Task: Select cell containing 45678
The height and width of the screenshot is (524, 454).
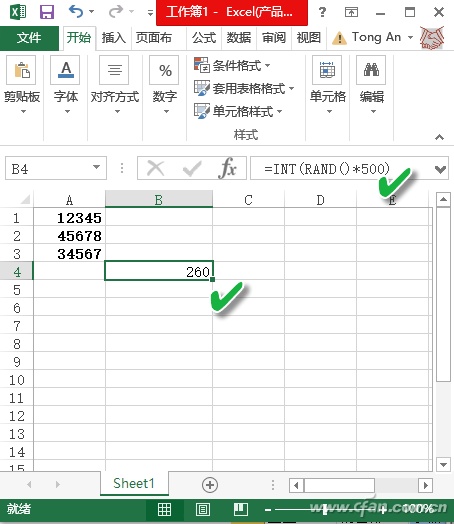Action: coord(69,236)
